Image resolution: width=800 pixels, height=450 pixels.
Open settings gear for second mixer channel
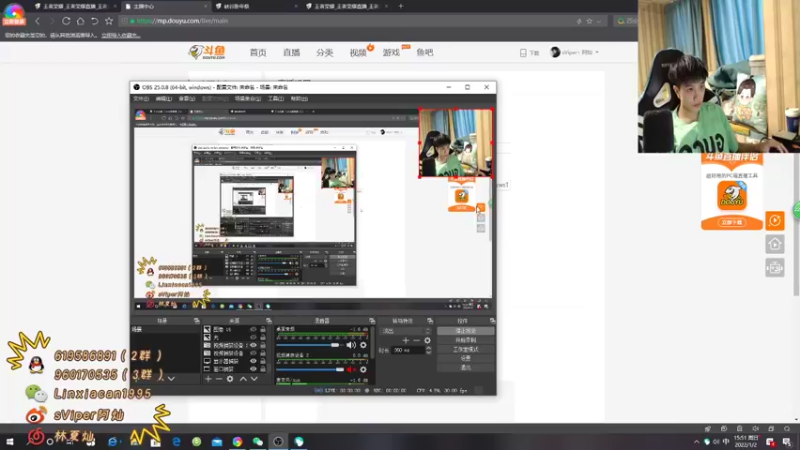pos(363,369)
